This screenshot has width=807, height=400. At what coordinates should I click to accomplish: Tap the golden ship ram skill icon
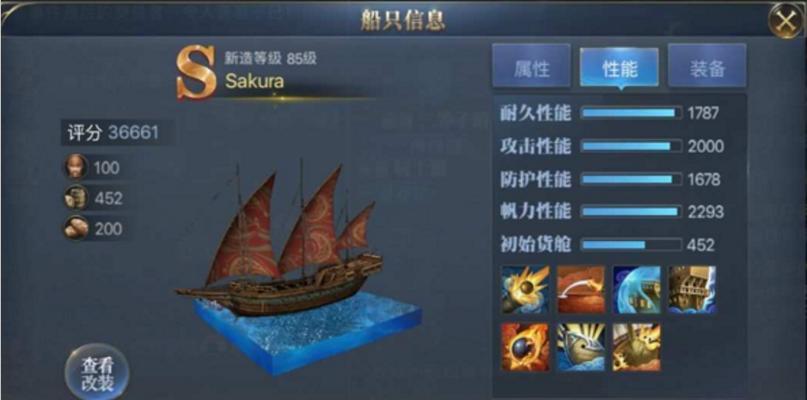[x=637, y=347]
